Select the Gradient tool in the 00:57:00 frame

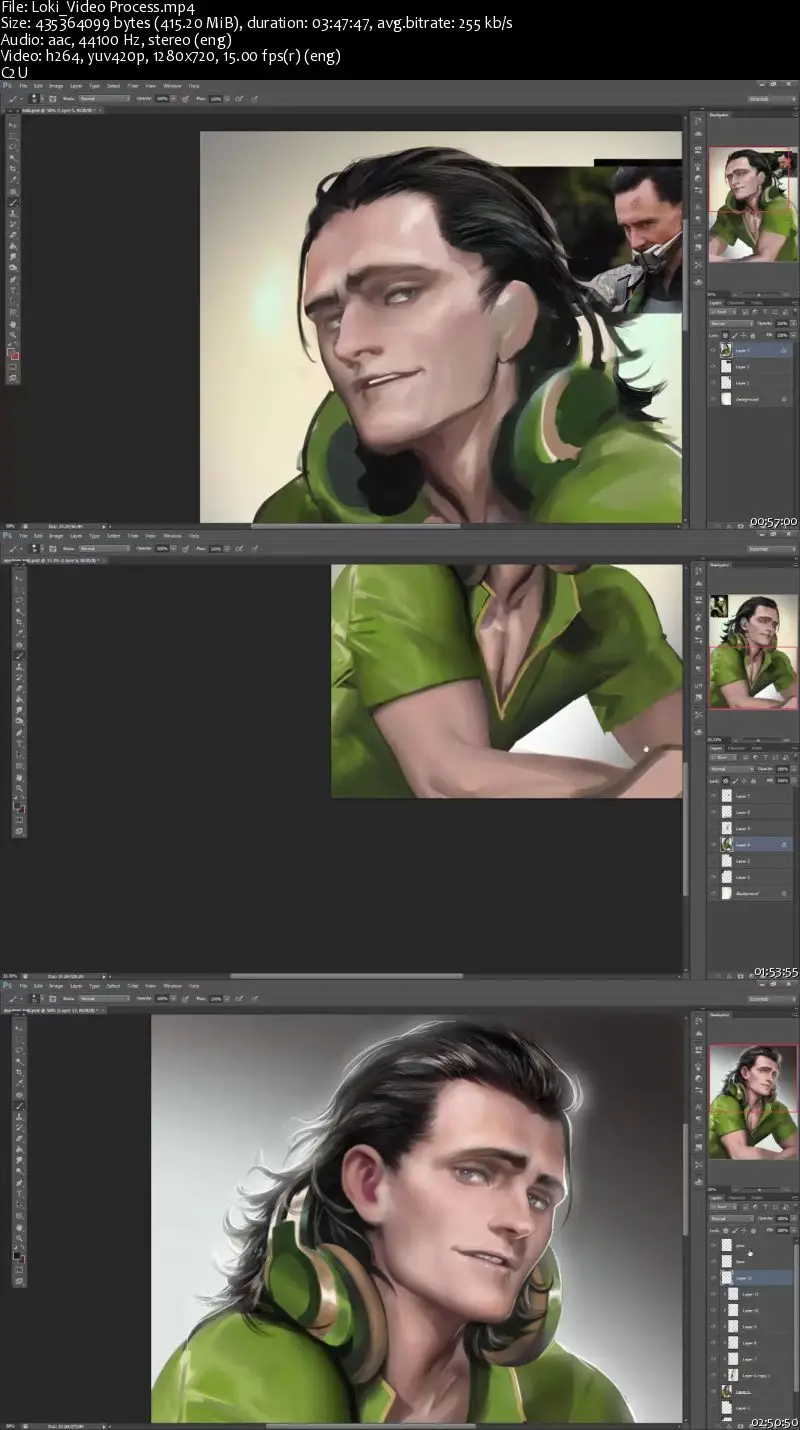pos(13,246)
